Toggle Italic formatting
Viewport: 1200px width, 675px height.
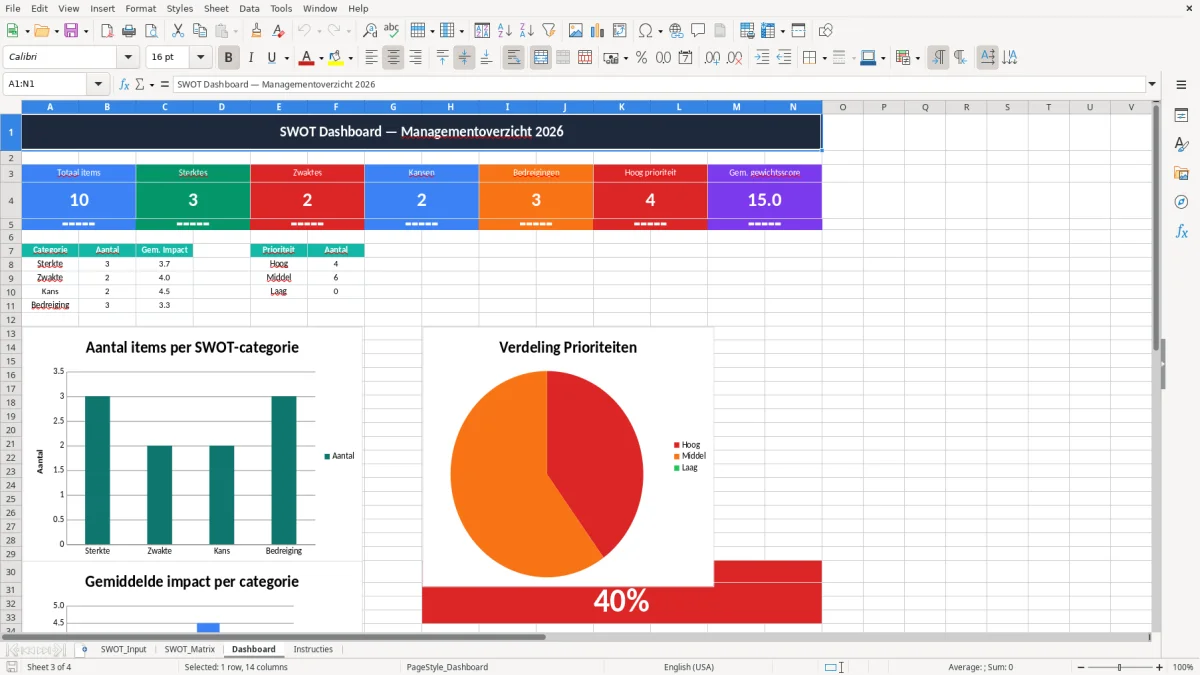tap(251, 58)
